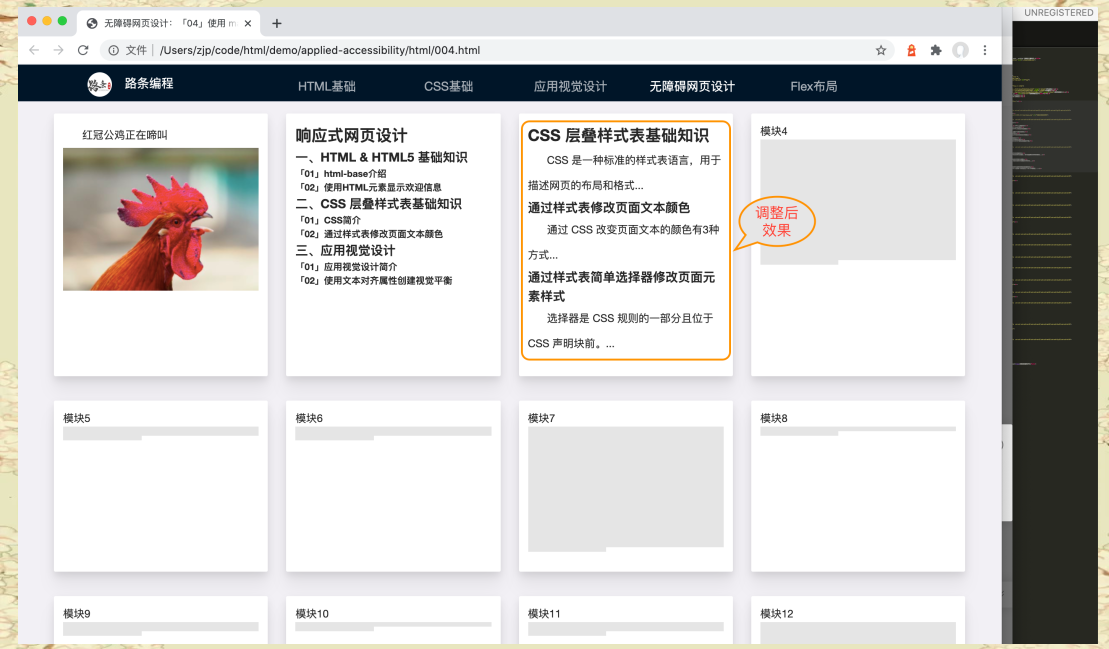
Task: Click subheading 通过样式表简单选择器修改页面元素样式
Action: [x=621, y=286]
